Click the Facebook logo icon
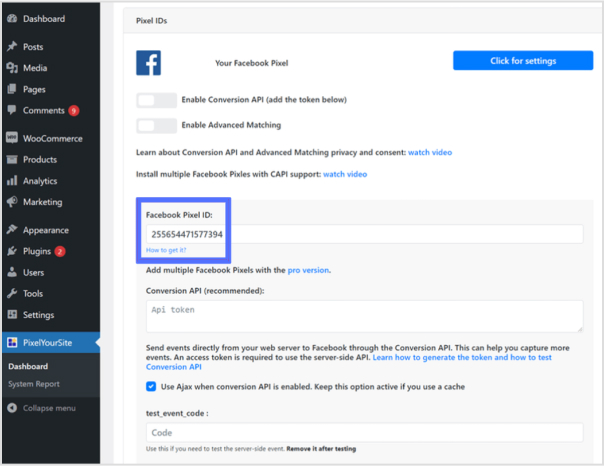Screen dimensions: 604x466 [148, 63]
